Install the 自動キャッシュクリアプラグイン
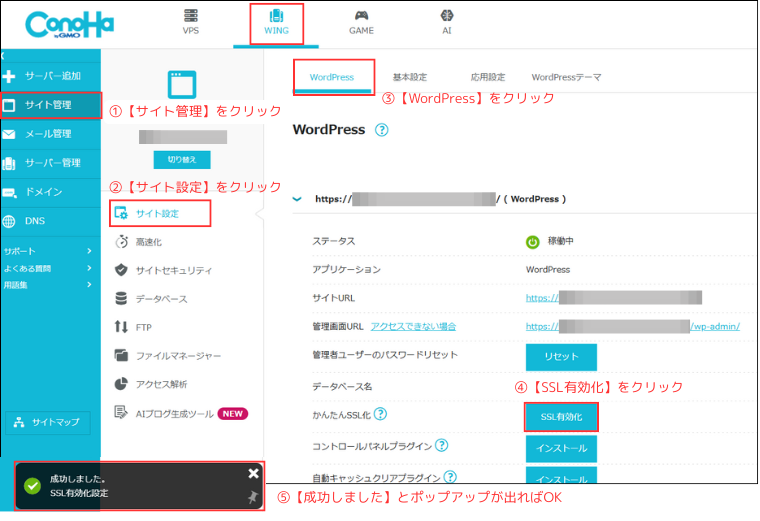This screenshot has width=760, height=521. [x=561, y=475]
